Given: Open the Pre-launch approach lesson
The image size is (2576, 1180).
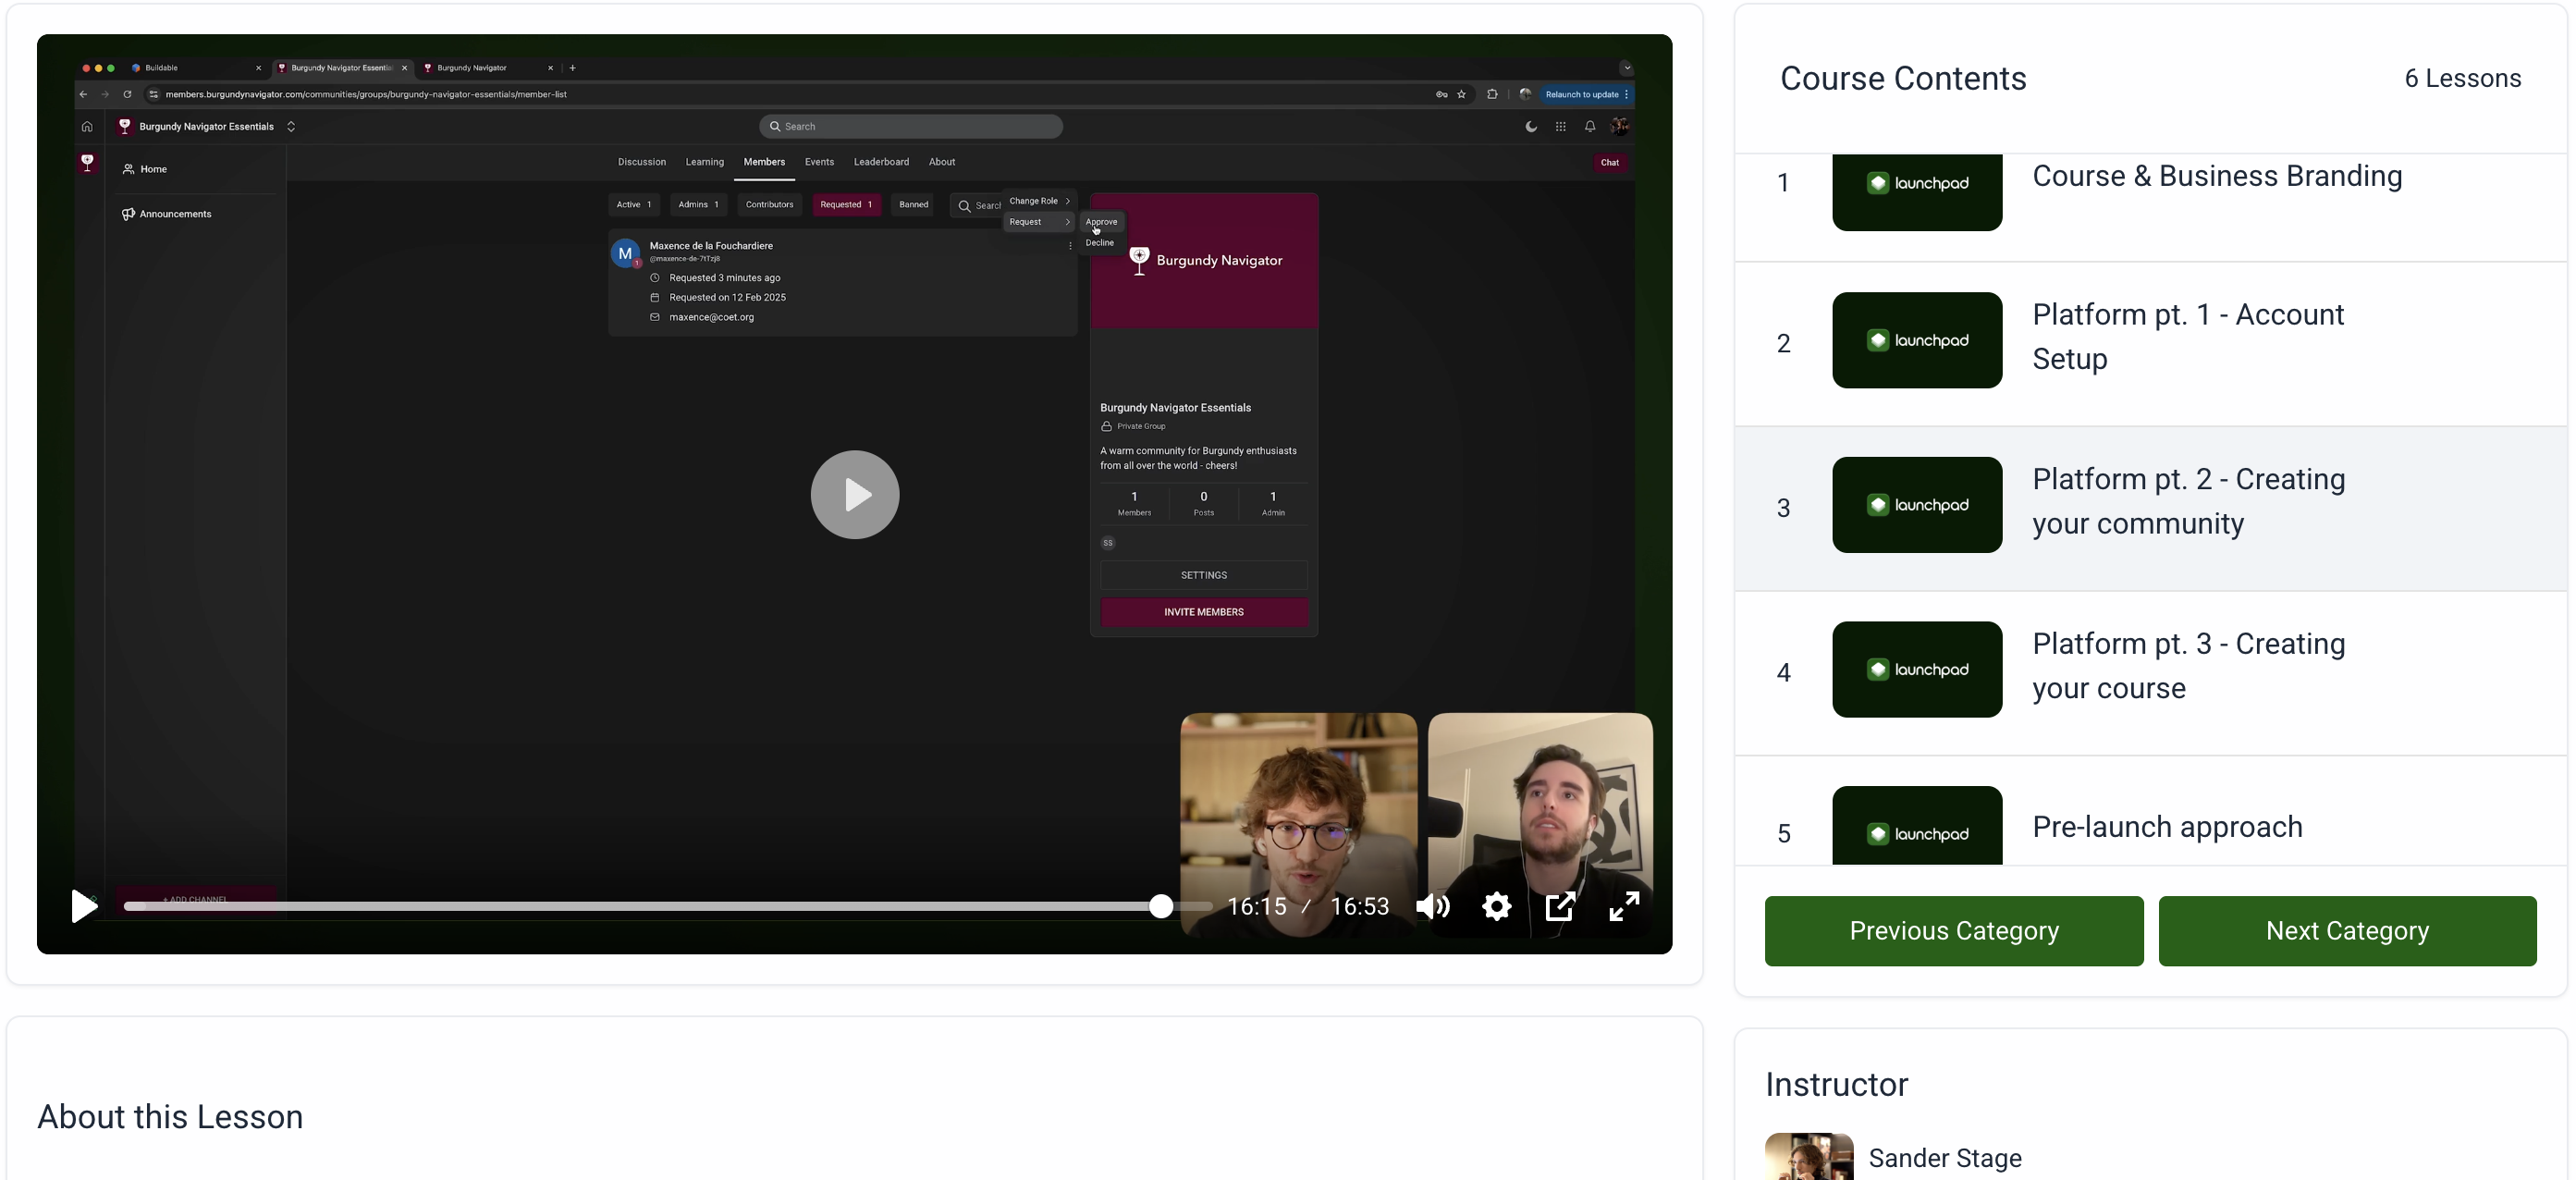Looking at the screenshot, I should click(2151, 811).
